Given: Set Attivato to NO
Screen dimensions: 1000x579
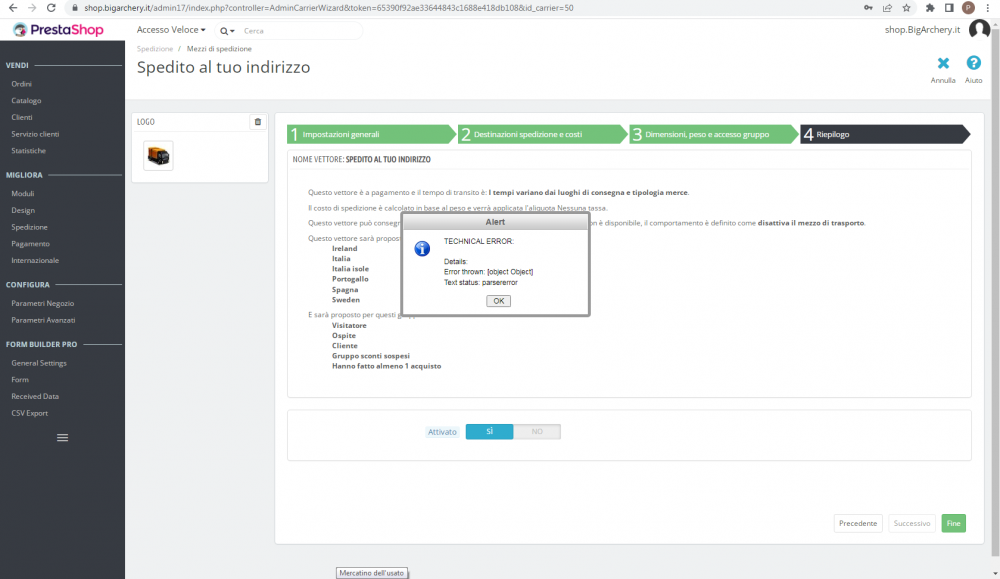Looking at the screenshot, I should click(537, 432).
